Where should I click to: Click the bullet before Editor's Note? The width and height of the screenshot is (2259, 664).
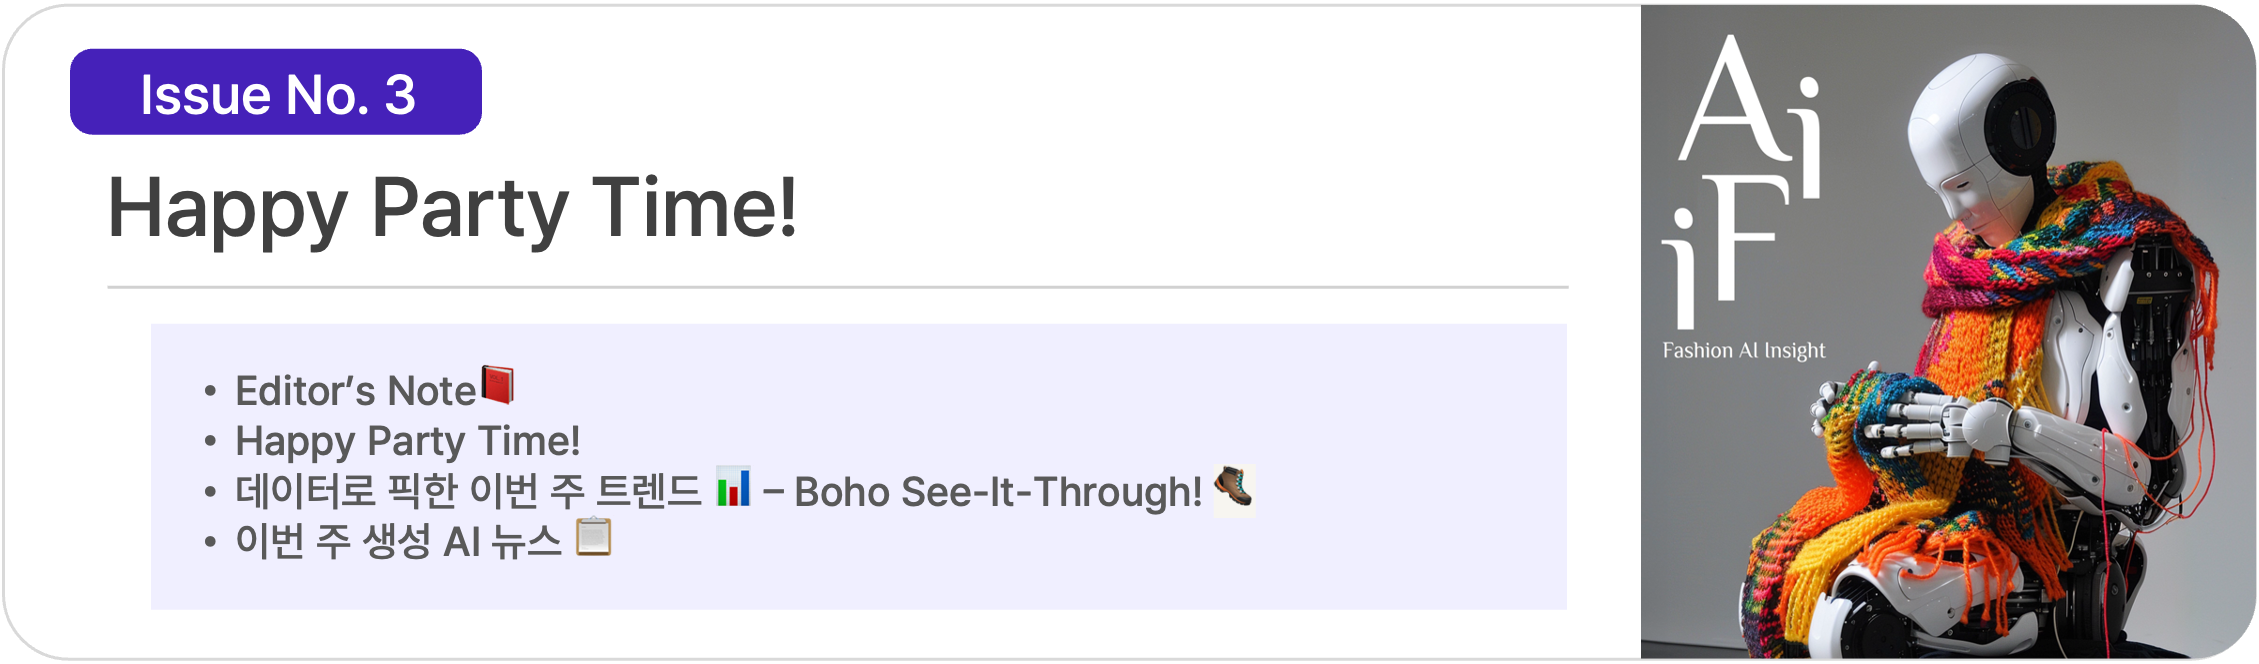pyautogui.click(x=210, y=391)
